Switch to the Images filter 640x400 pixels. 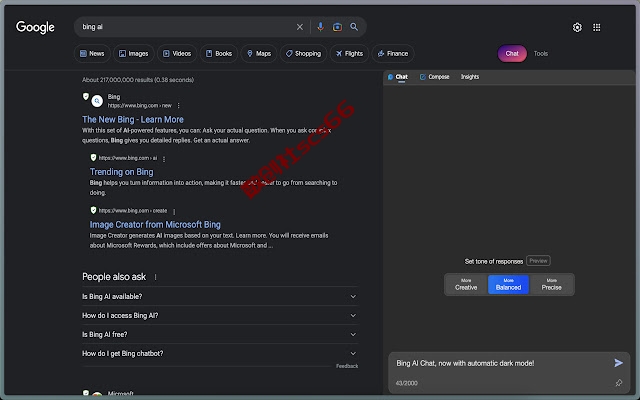133,53
